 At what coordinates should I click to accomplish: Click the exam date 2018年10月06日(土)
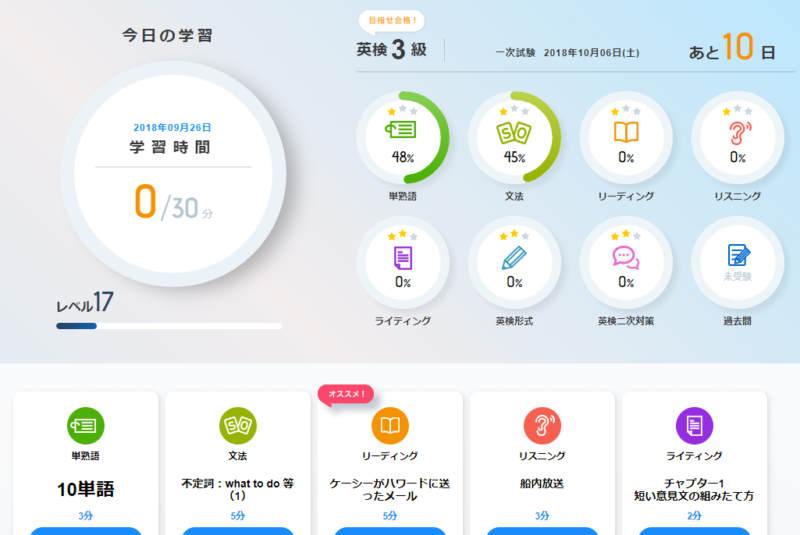[591, 53]
